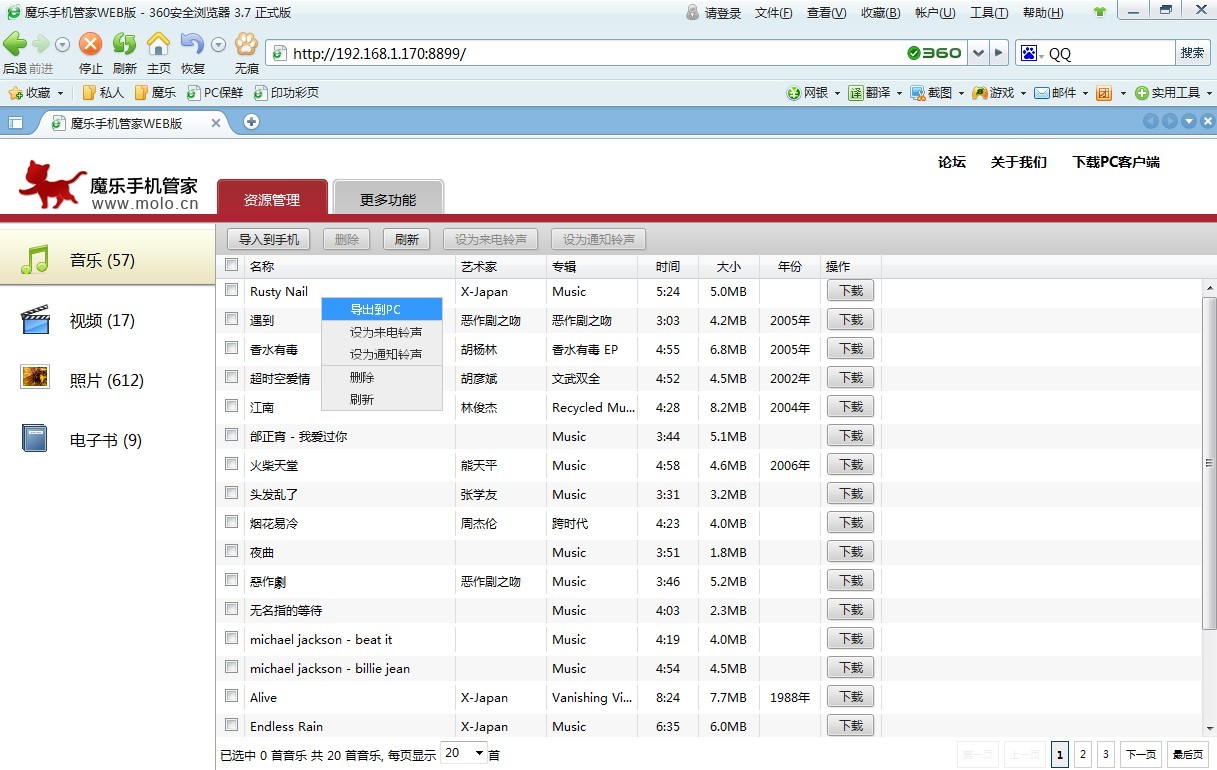Open the items-per-page 20 dropdown
Screen dimensions: 1217x770
tap(464, 753)
